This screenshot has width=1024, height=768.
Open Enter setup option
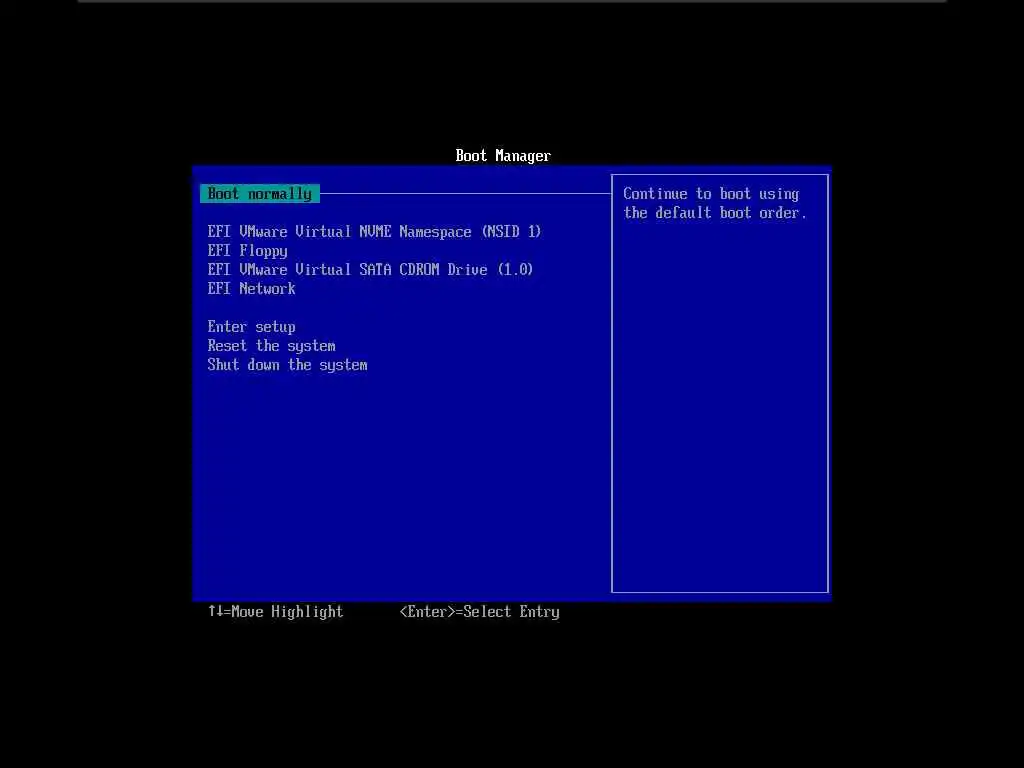(x=251, y=327)
